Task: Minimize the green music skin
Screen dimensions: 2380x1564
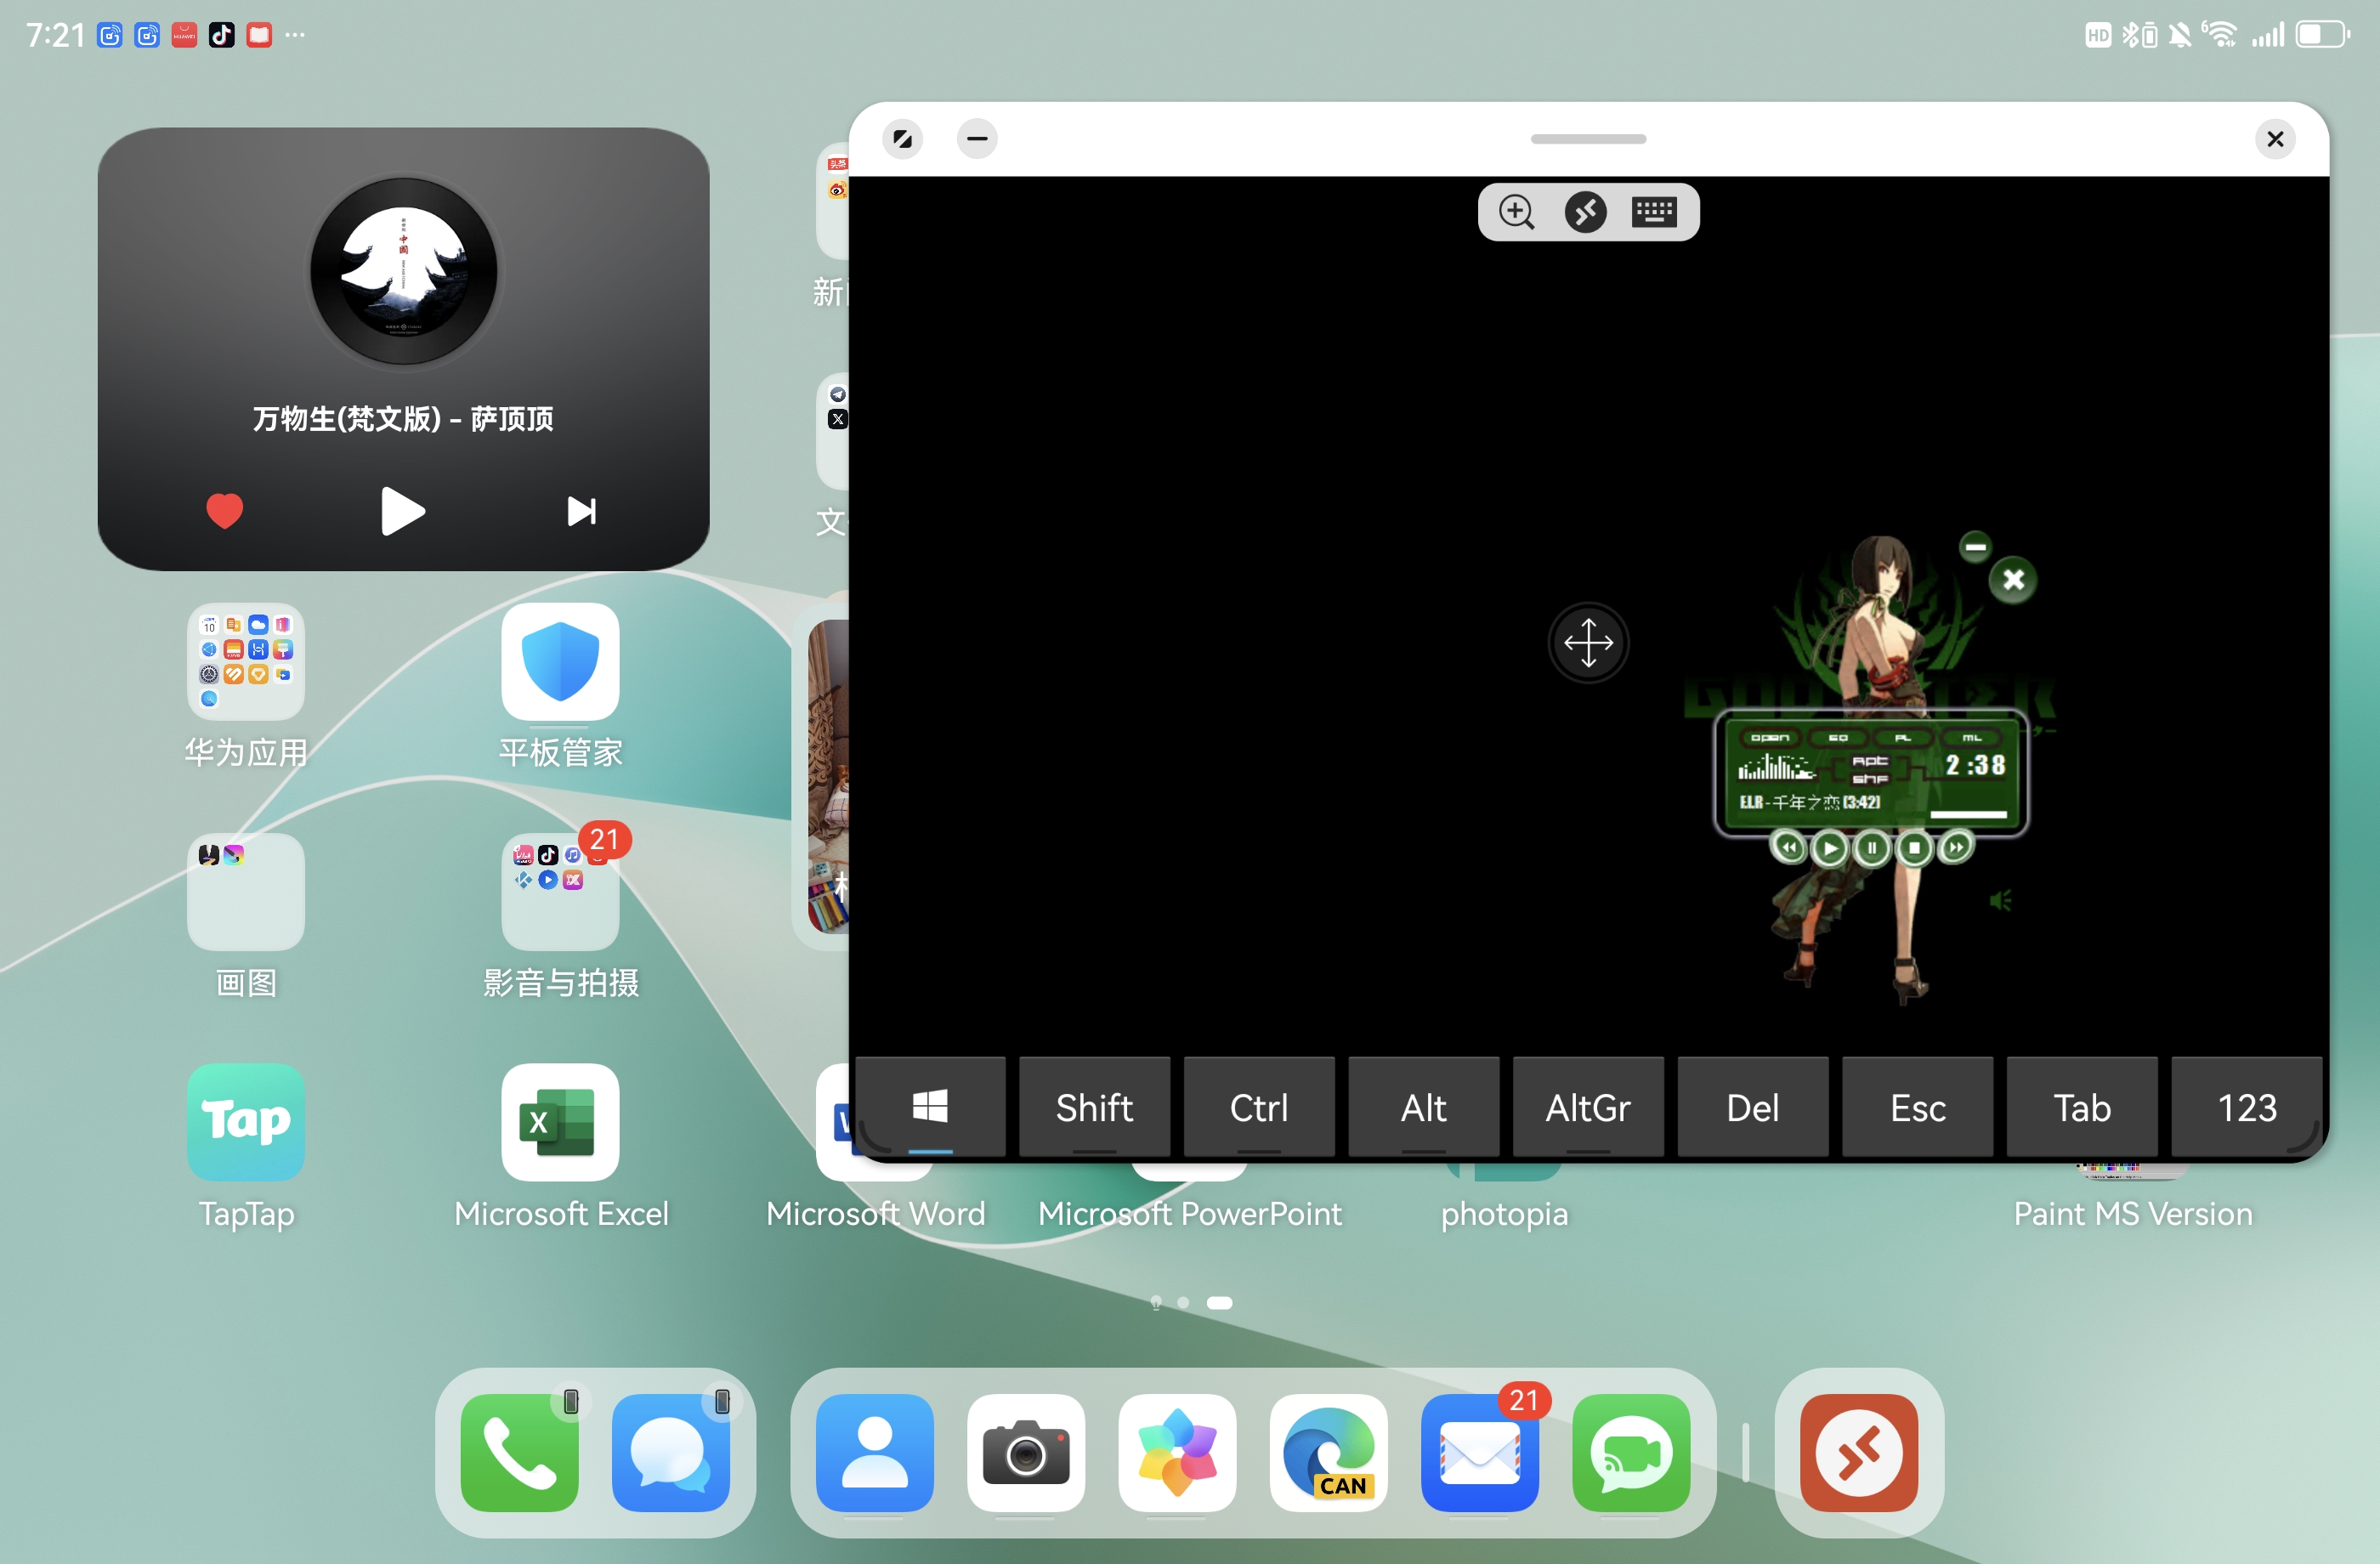Action: tap(1974, 547)
